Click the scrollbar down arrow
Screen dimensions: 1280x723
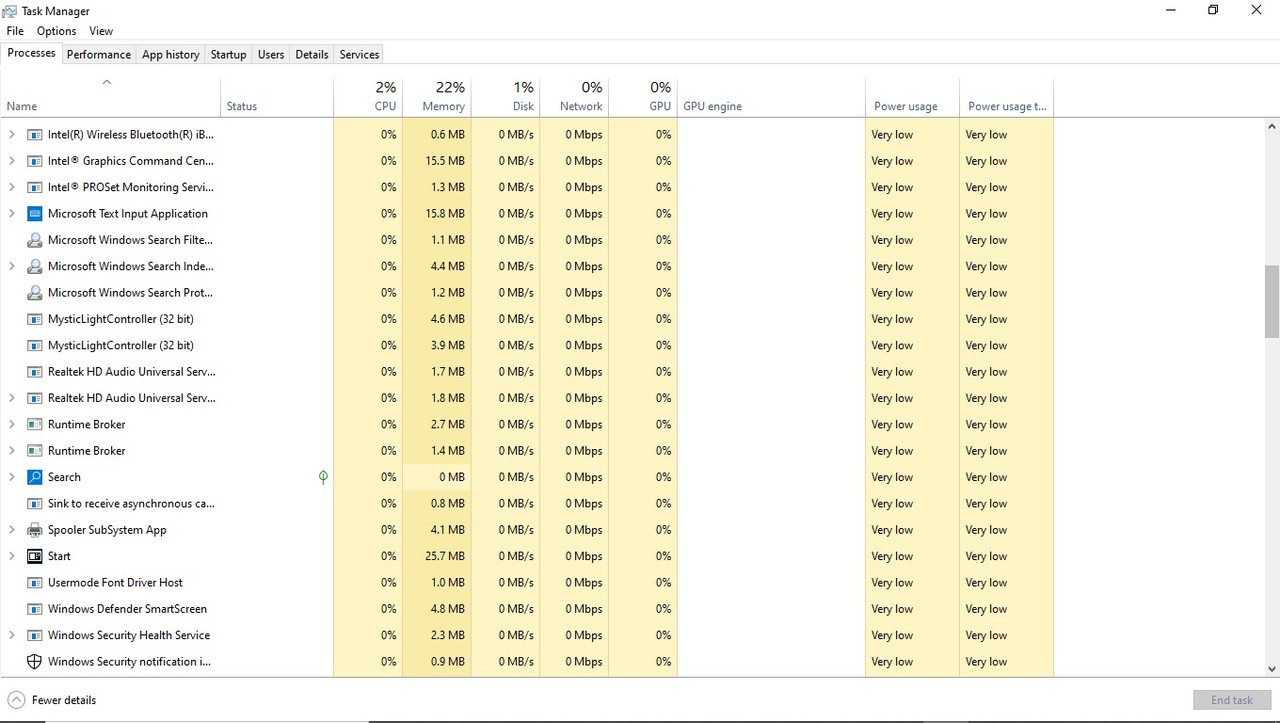1272,669
